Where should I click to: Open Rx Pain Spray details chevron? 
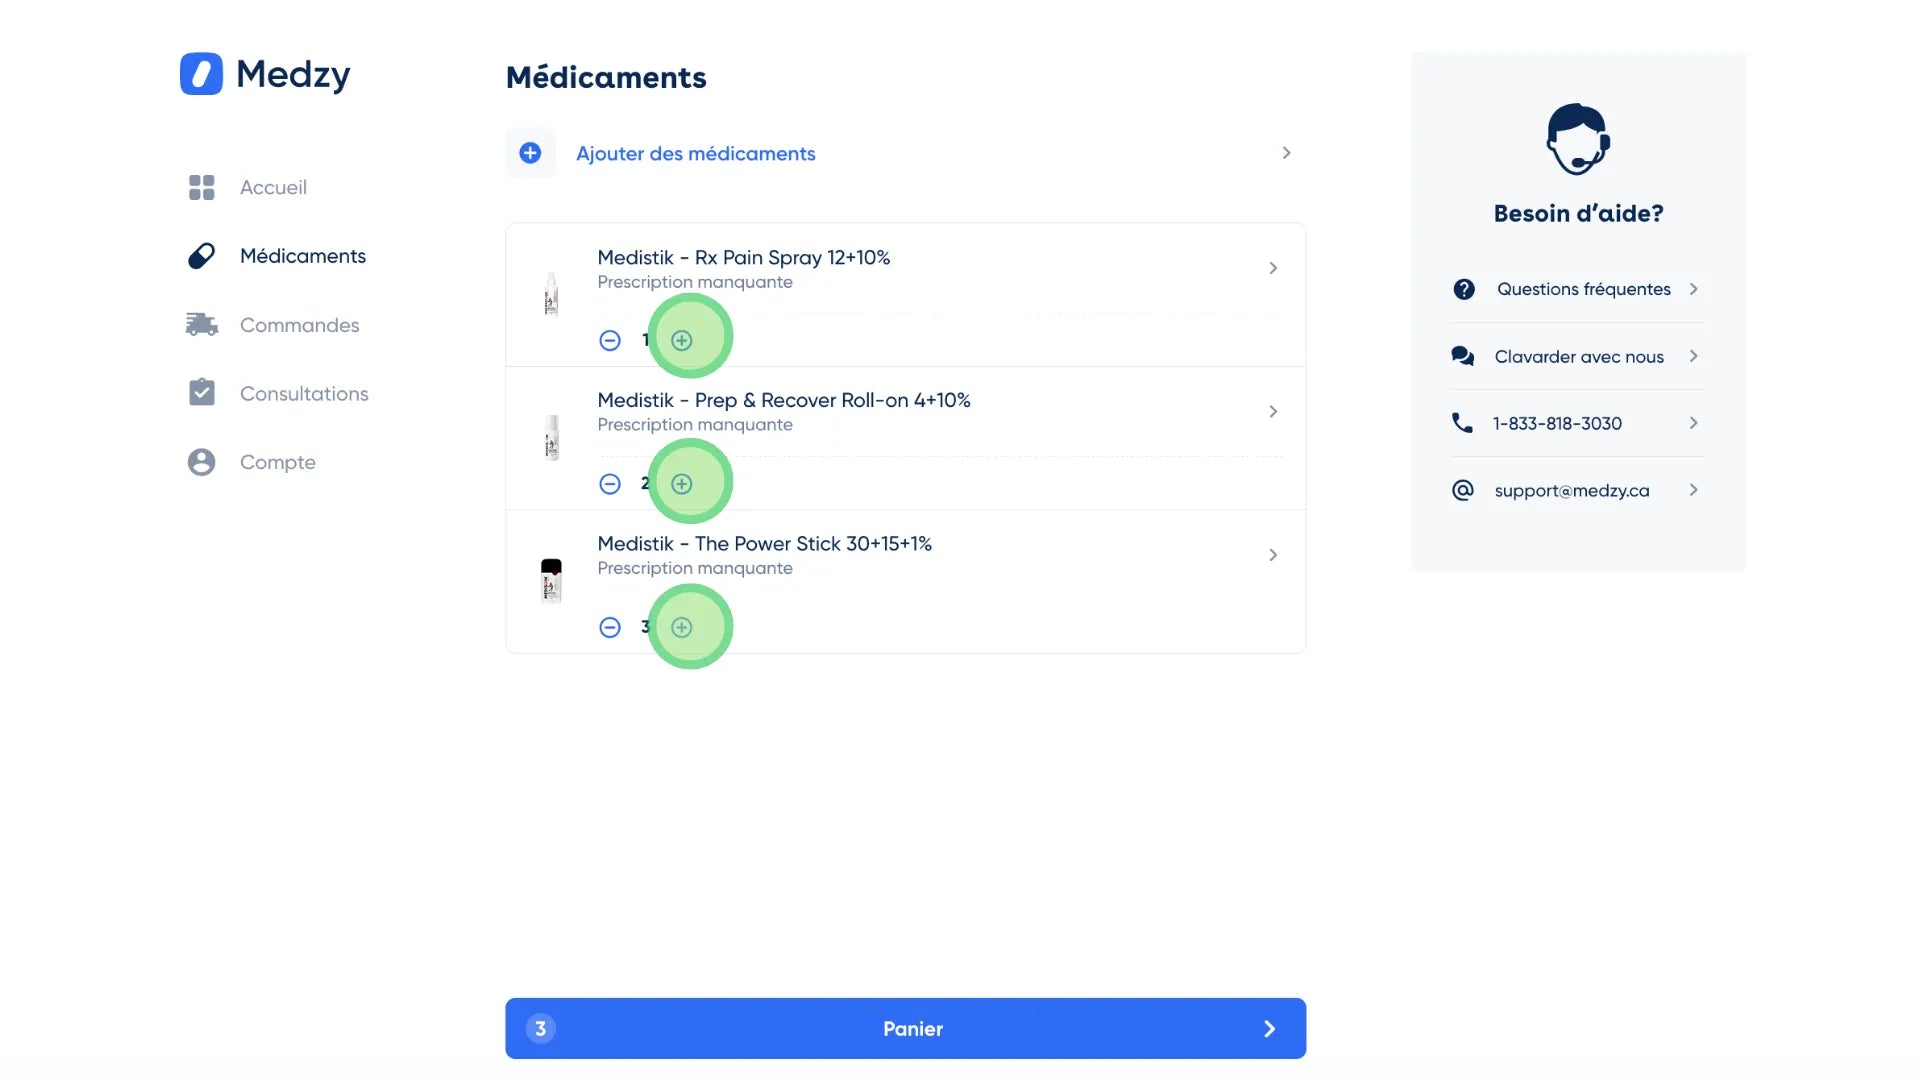click(x=1273, y=268)
